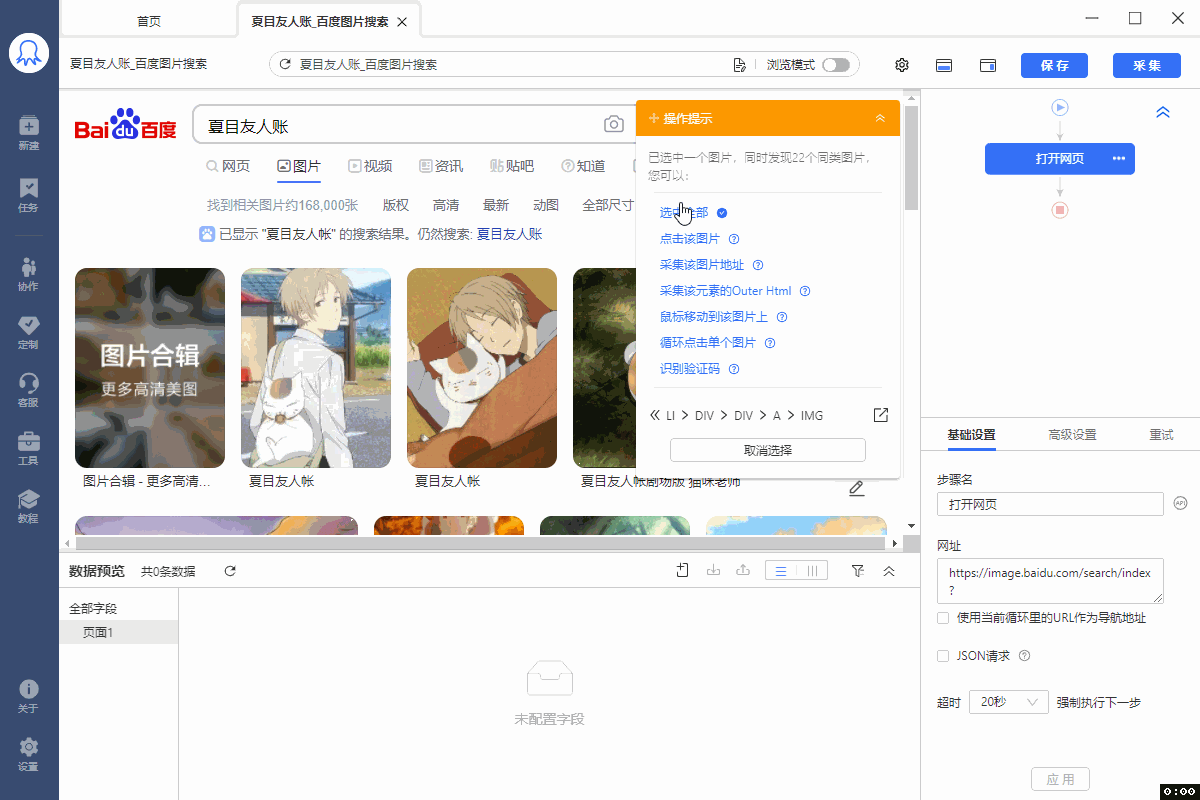This screenshot has width=1200, height=800.
Task: Click the 网址 URL text box
Action: click(x=1050, y=581)
